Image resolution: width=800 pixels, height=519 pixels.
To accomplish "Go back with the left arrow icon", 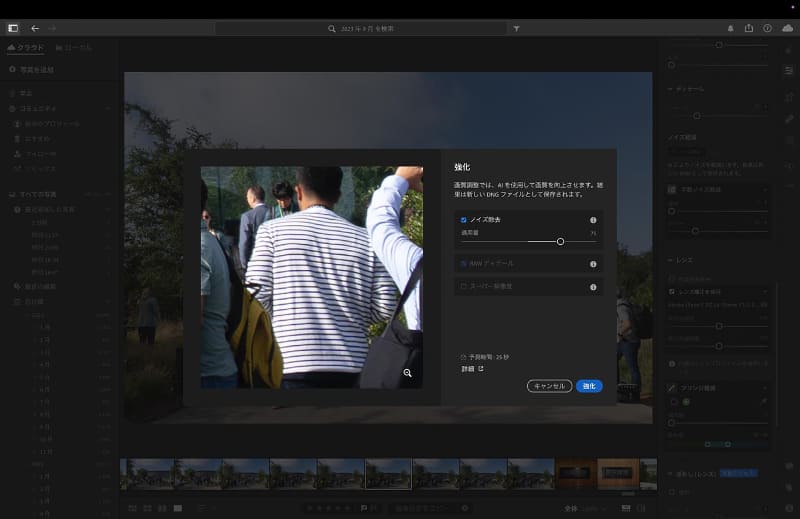I will coord(35,28).
